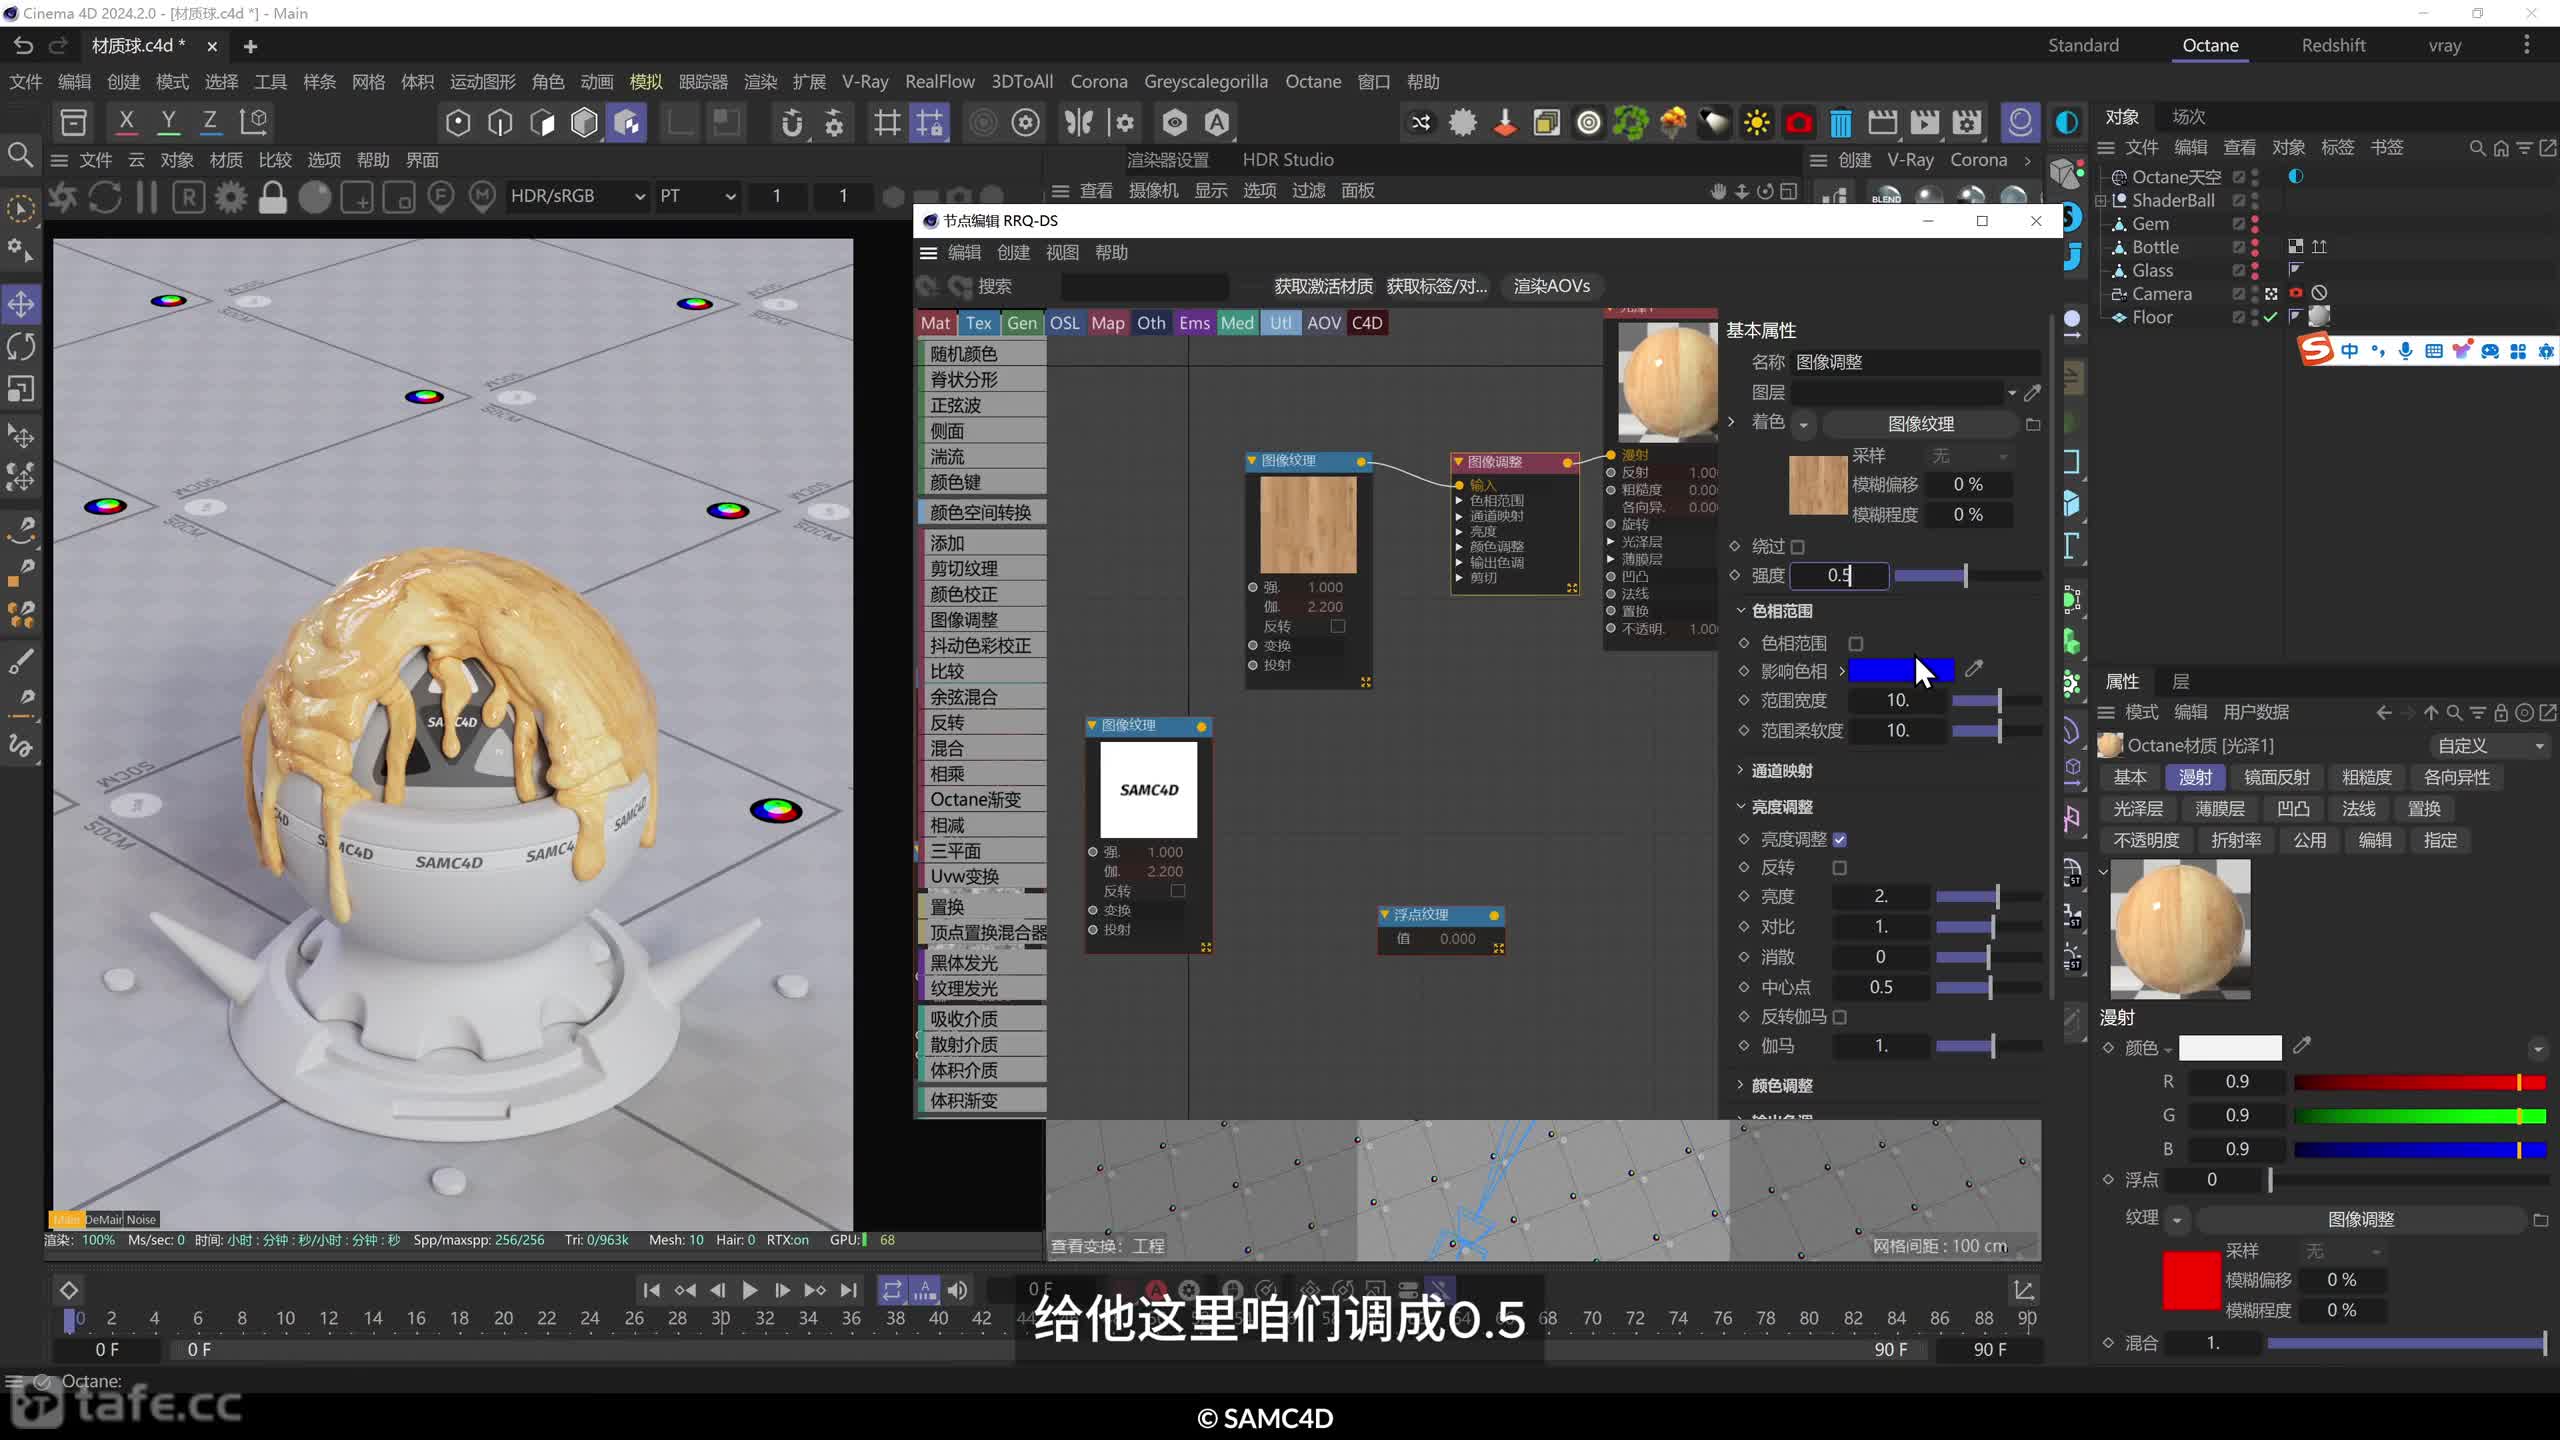Click the blue trash bin icon
The width and height of the screenshot is (2560, 1440).
pos(1840,123)
